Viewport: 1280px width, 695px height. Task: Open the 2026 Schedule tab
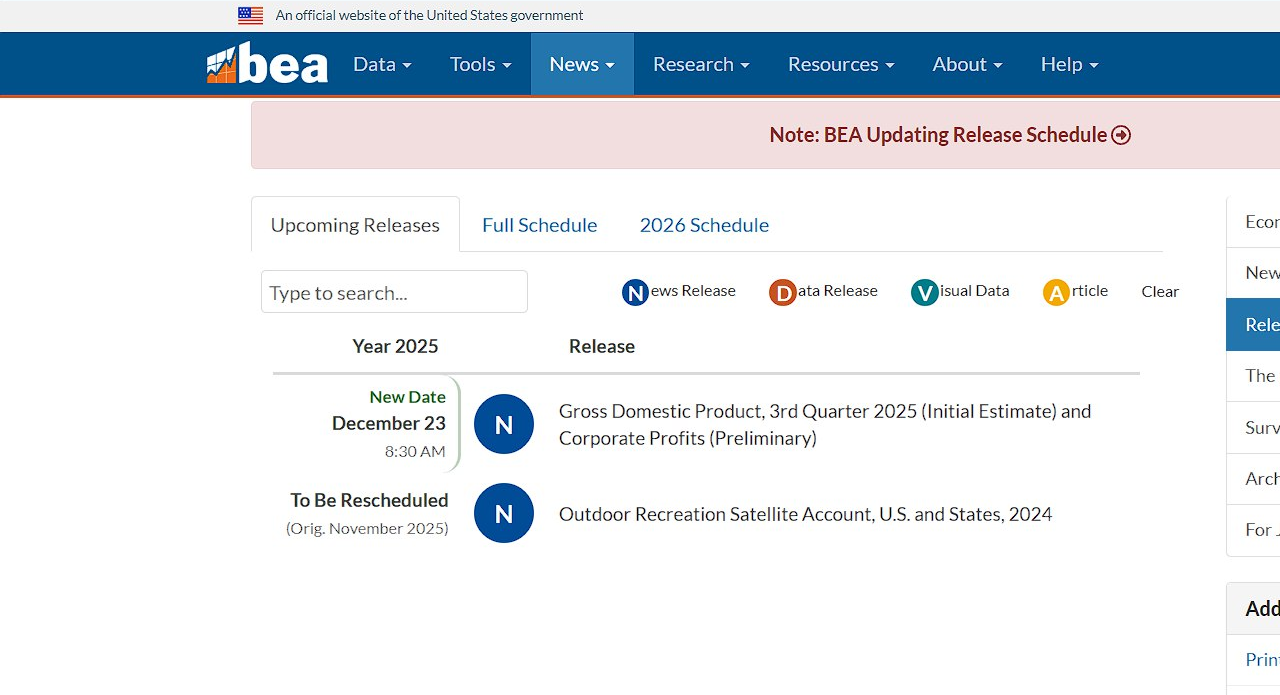click(x=704, y=225)
